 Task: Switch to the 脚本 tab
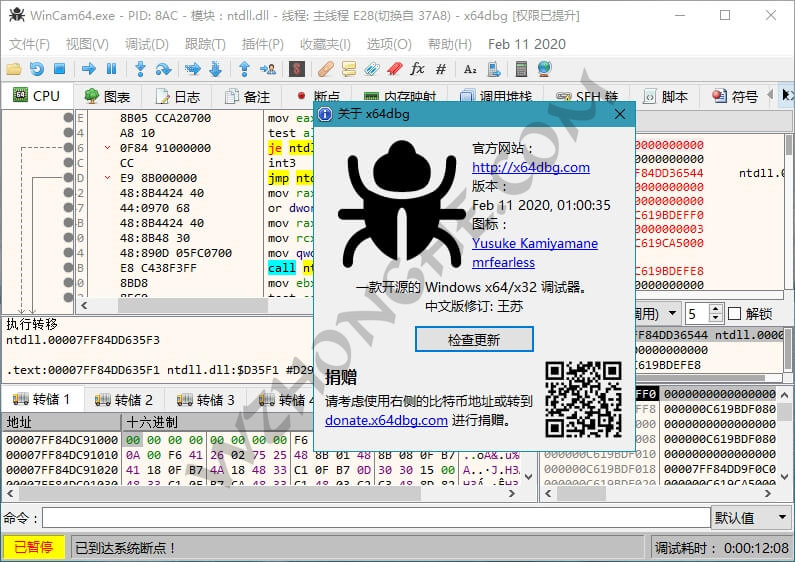coord(666,96)
